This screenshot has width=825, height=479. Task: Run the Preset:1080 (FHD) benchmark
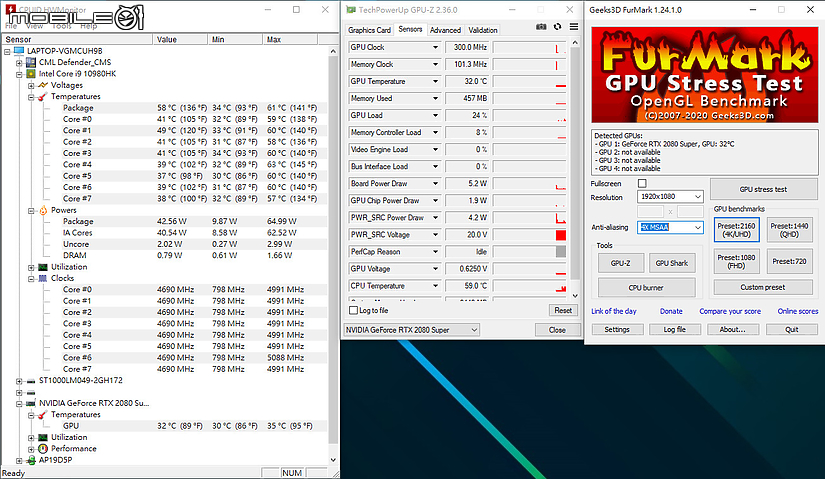[x=736, y=262]
